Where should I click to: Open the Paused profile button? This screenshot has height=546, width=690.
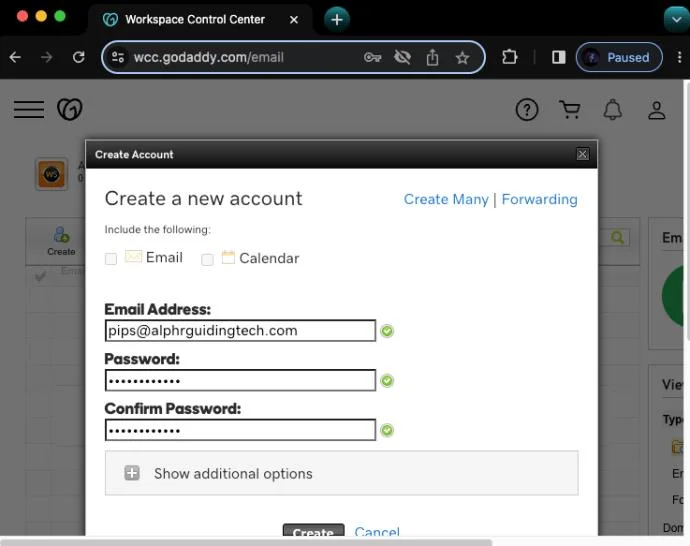[619, 57]
